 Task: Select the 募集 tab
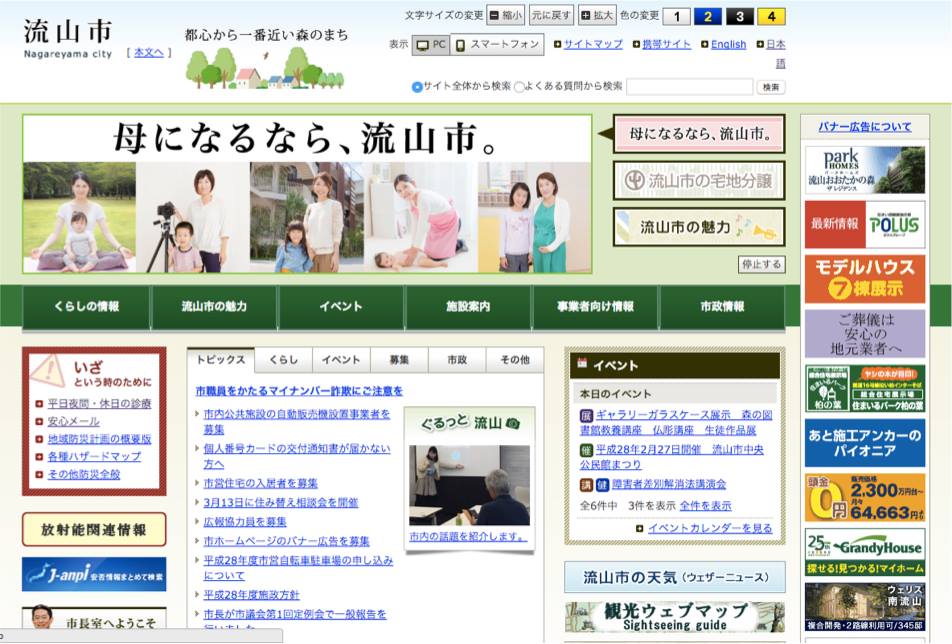[x=399, y=360]
